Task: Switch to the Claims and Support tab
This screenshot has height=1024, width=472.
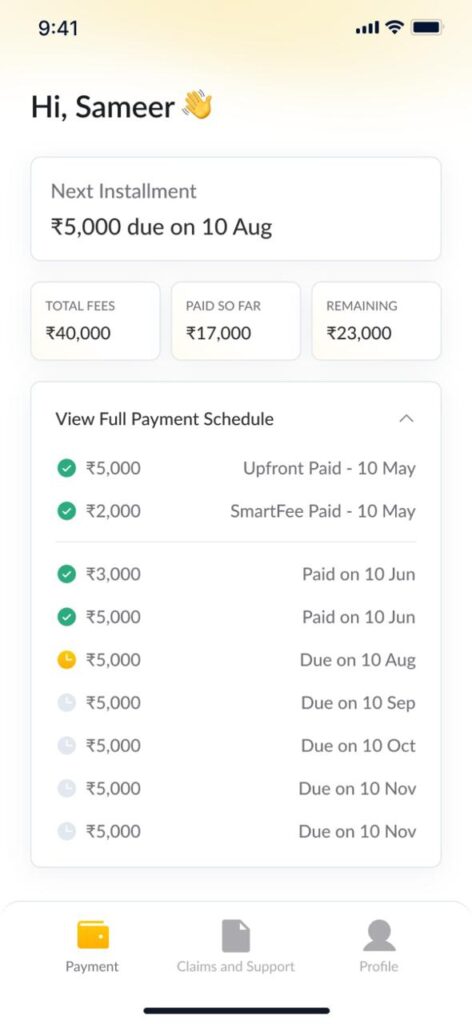Action: [236, 967]
